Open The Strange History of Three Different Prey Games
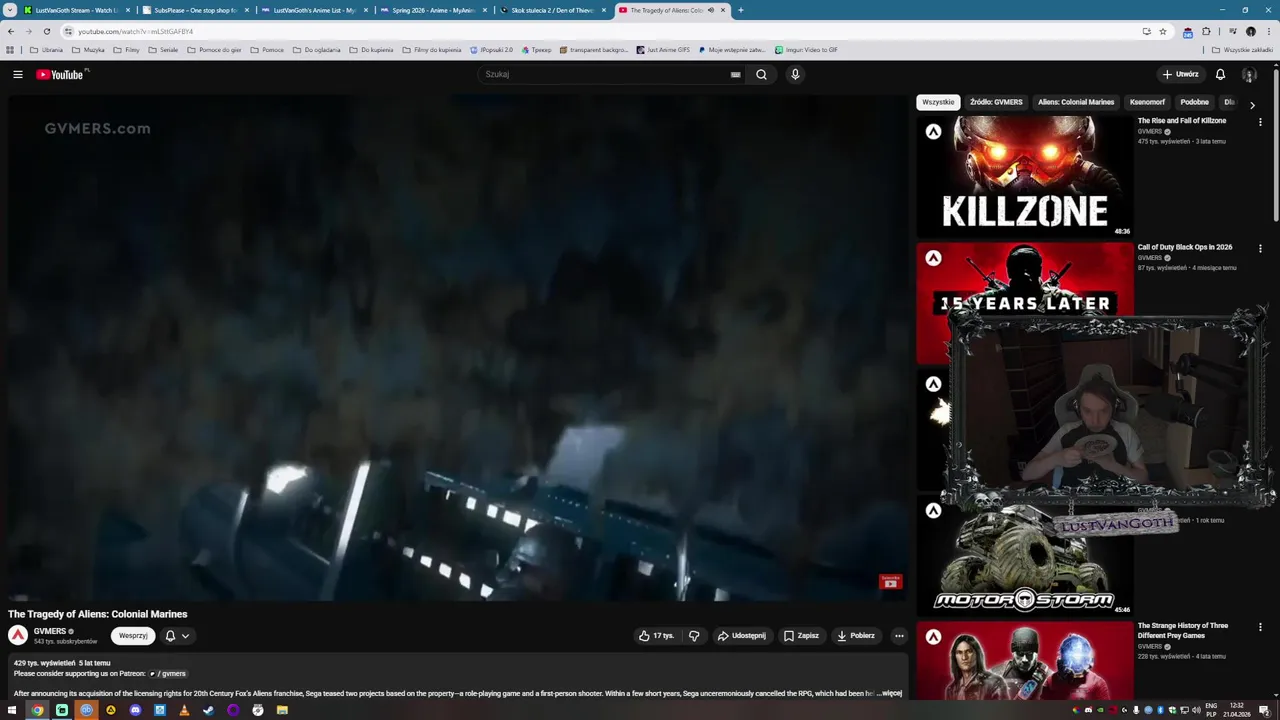Image resolution: width=1280 pixels, height=720 pixels. 1182,630
